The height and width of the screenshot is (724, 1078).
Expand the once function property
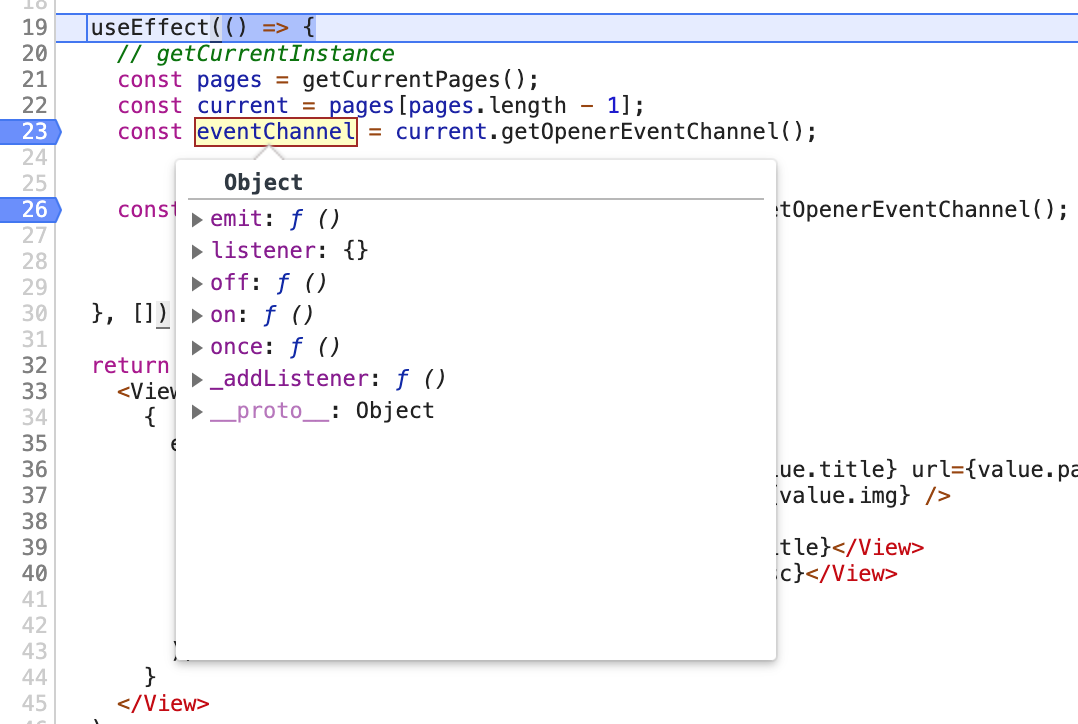pos(197,348)
